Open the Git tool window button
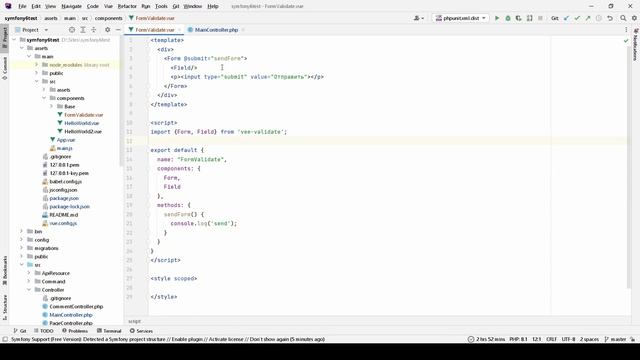Image resolution: width=640 pixels, height=360 pixels. [20, 331]
